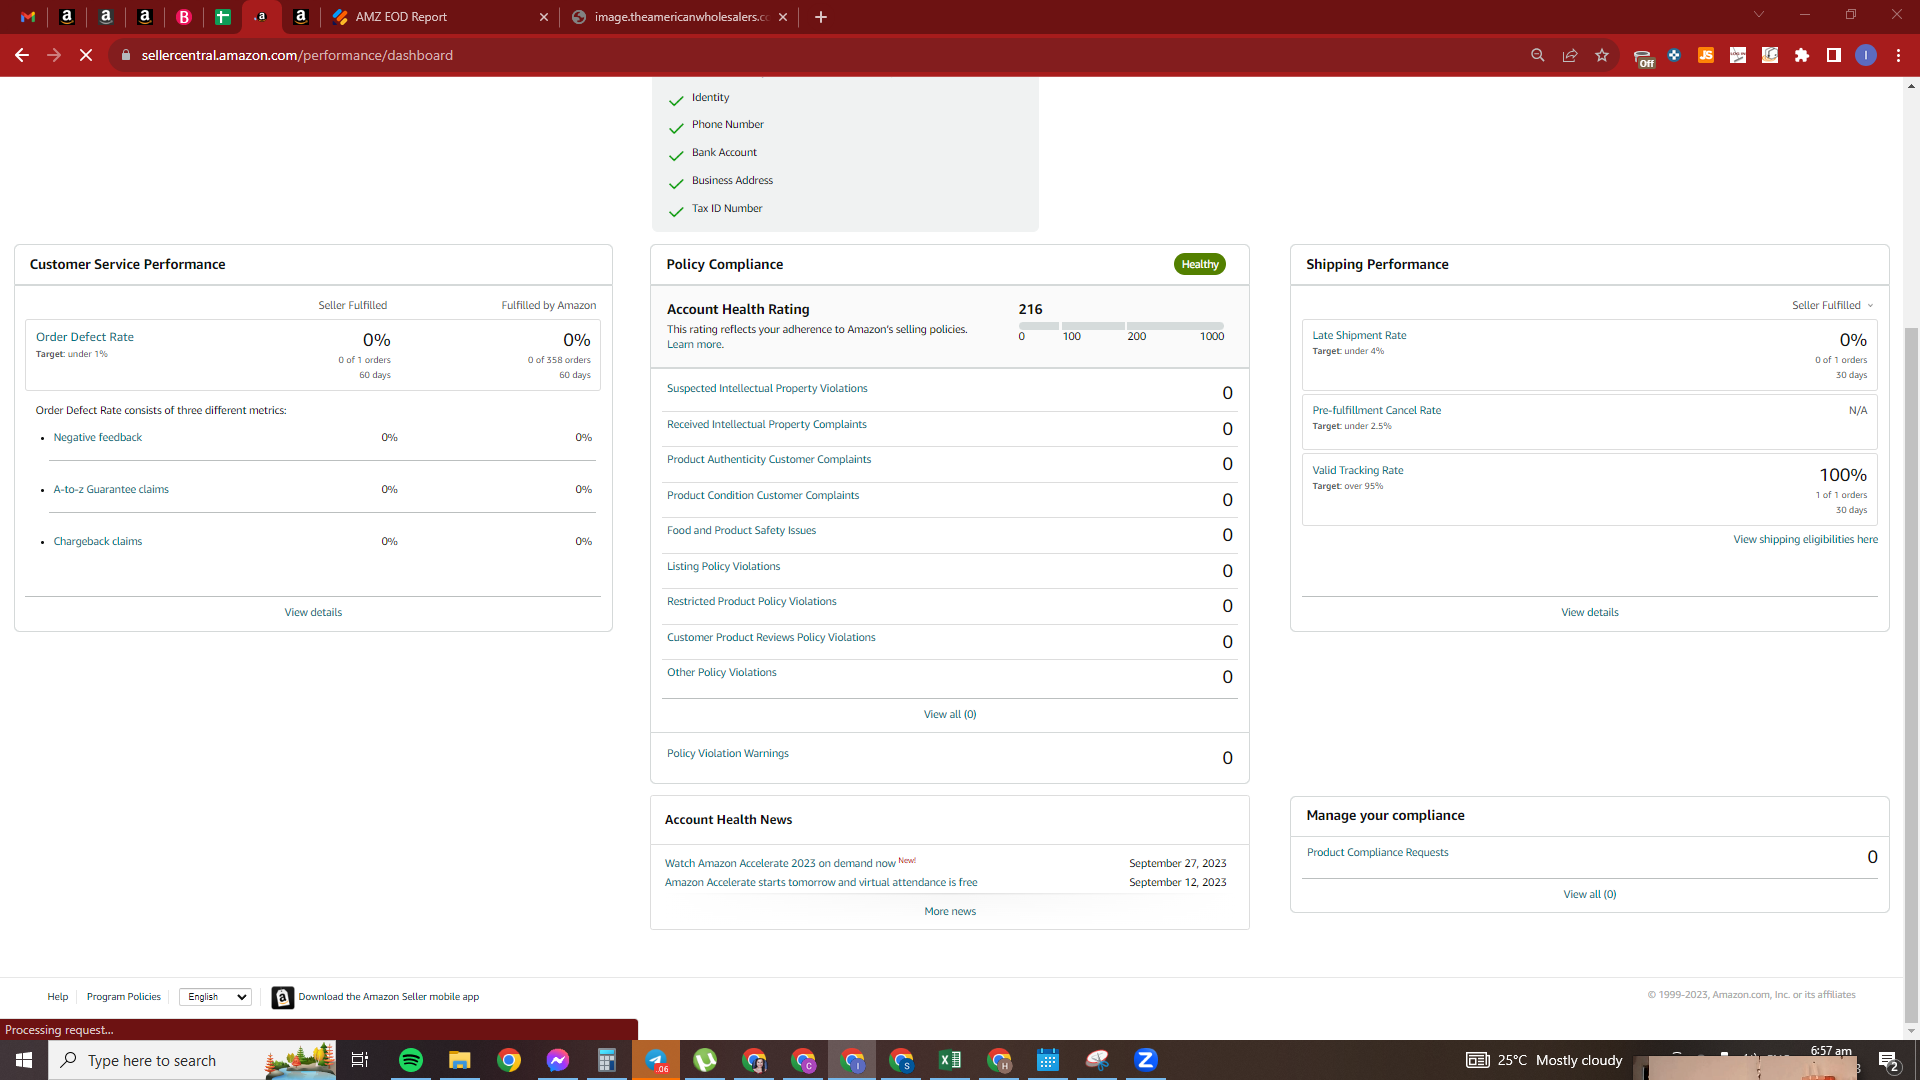This screenshot has width=1920, height=1080.
Task: Open Policy Violation Warnings
Action: [x=727, y=753]
